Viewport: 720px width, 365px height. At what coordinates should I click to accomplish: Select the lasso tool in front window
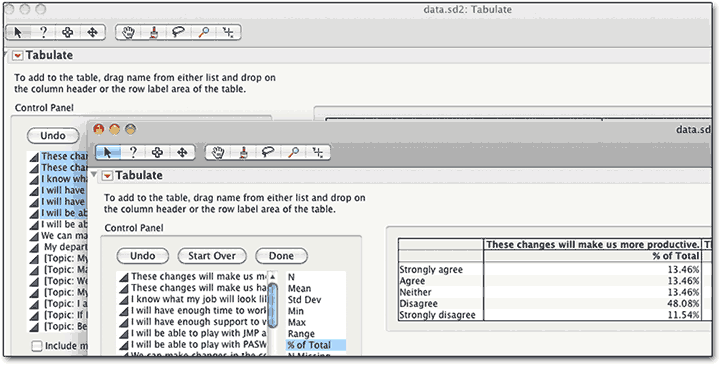point(268,152)
